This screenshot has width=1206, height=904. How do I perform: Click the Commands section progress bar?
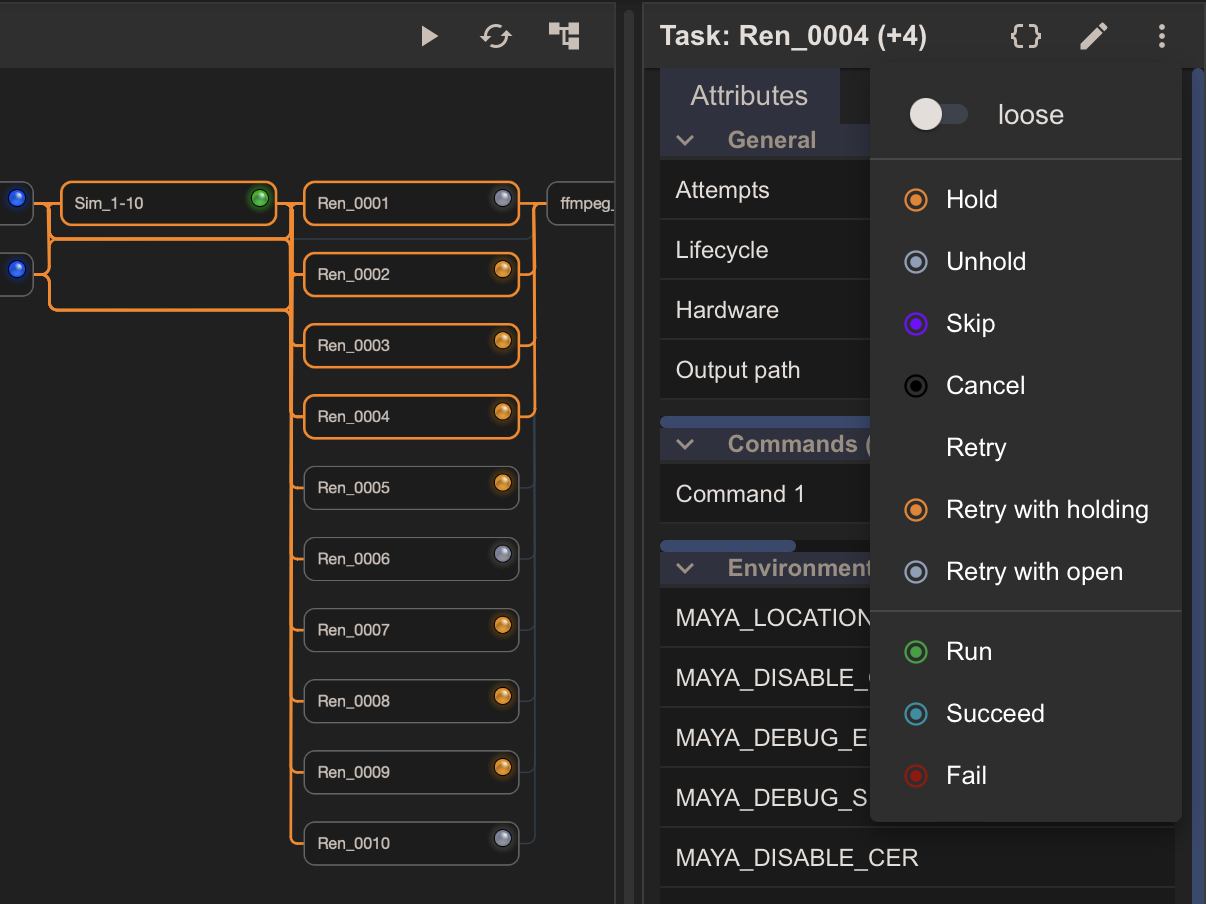728,546
